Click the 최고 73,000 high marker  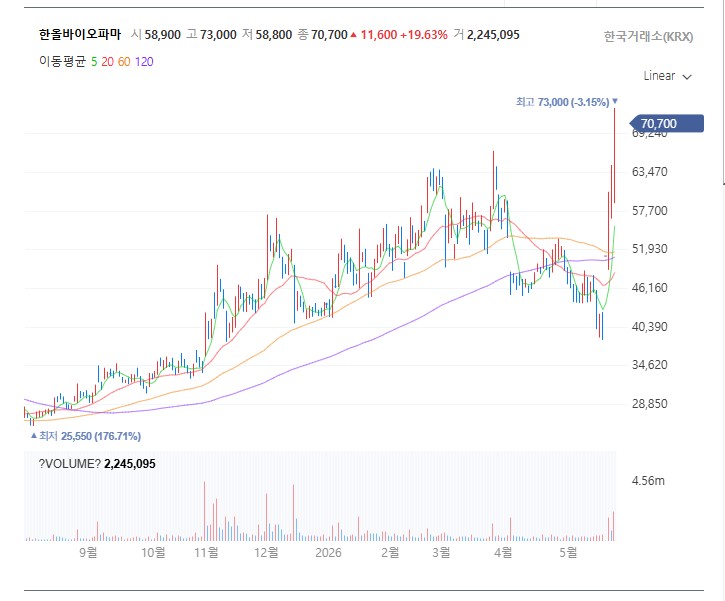coord(566,102)
